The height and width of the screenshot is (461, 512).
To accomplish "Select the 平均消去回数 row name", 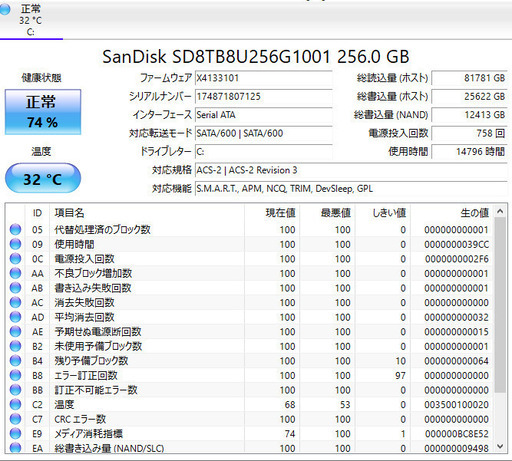I will [84, 317].
